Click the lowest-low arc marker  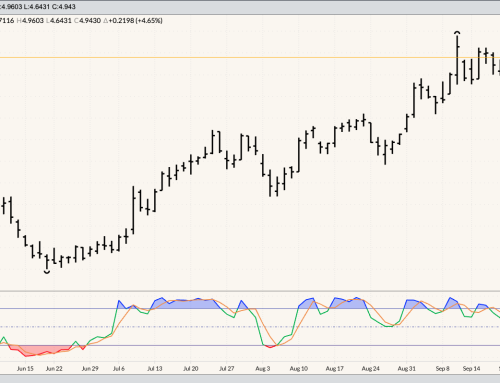[47, 272]
